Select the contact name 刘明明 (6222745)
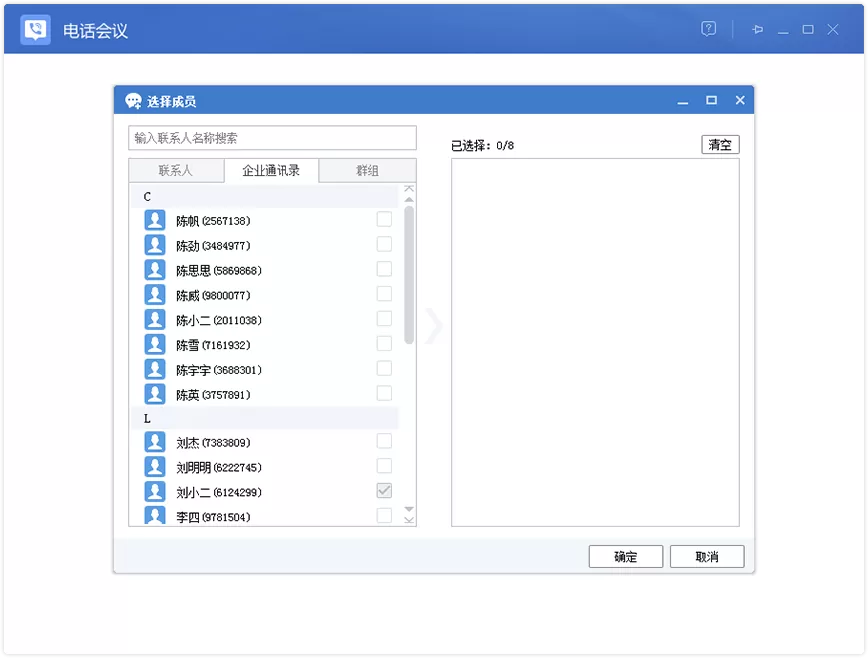This screenshot has width=868, height=658. point(219,468)
